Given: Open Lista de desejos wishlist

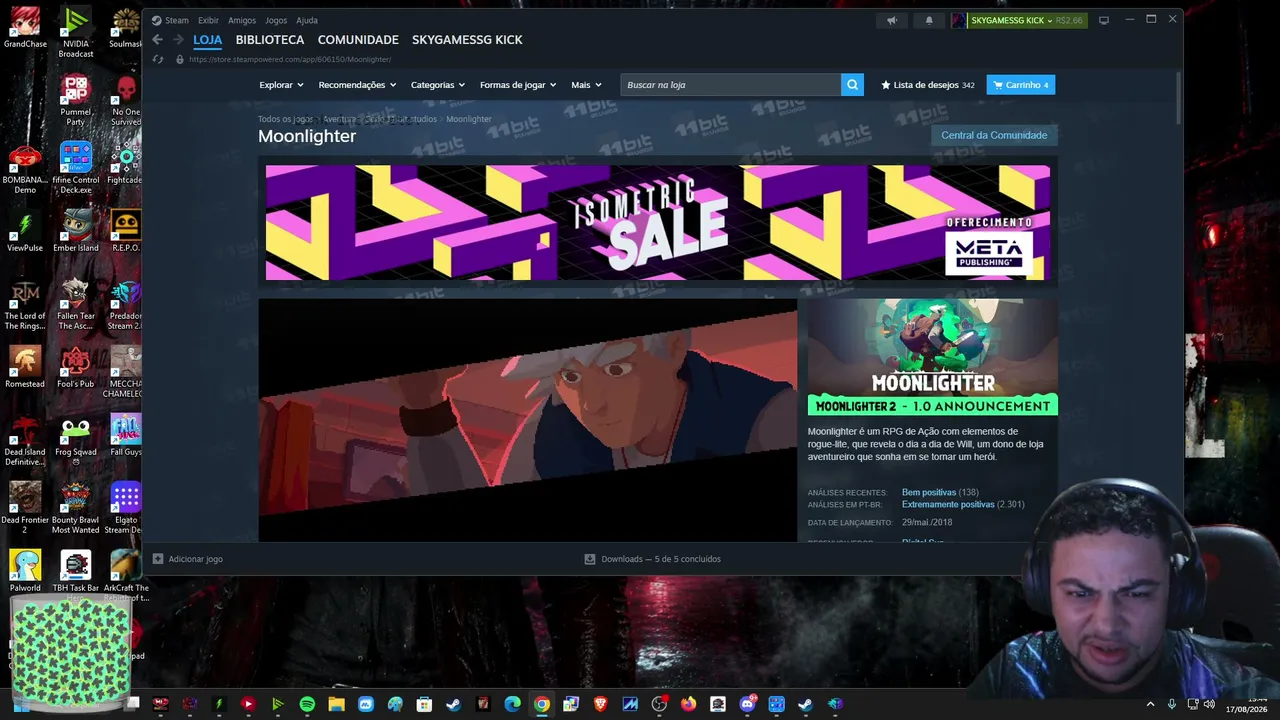Looking at the screenshot, I should 927,85.
